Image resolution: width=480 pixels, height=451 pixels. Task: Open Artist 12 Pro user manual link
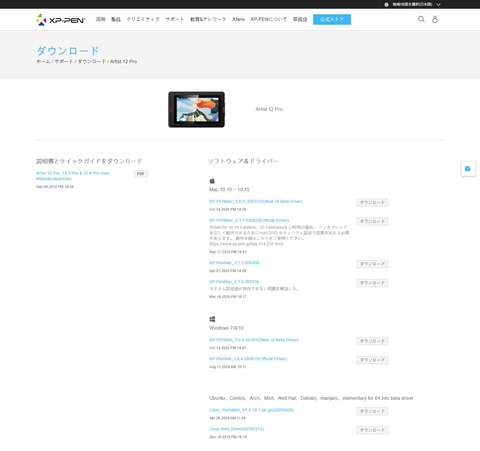[73, 176]
